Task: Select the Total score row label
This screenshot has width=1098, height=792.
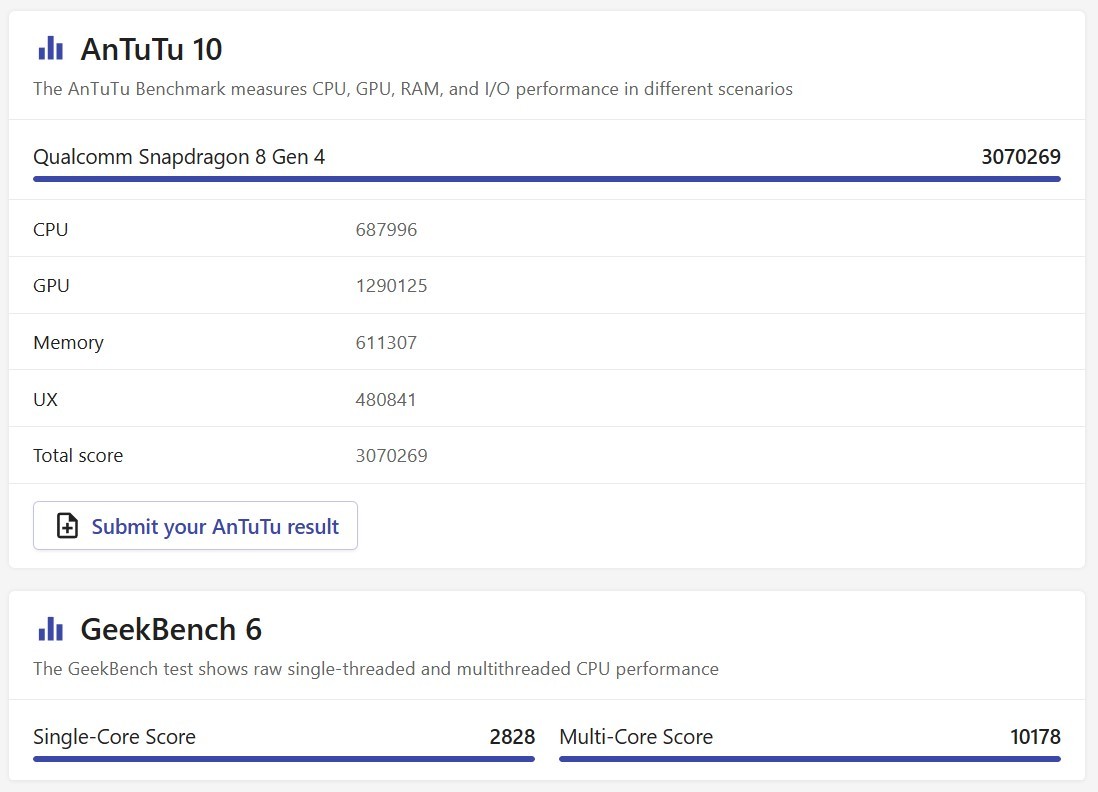Action: (78, 455)
